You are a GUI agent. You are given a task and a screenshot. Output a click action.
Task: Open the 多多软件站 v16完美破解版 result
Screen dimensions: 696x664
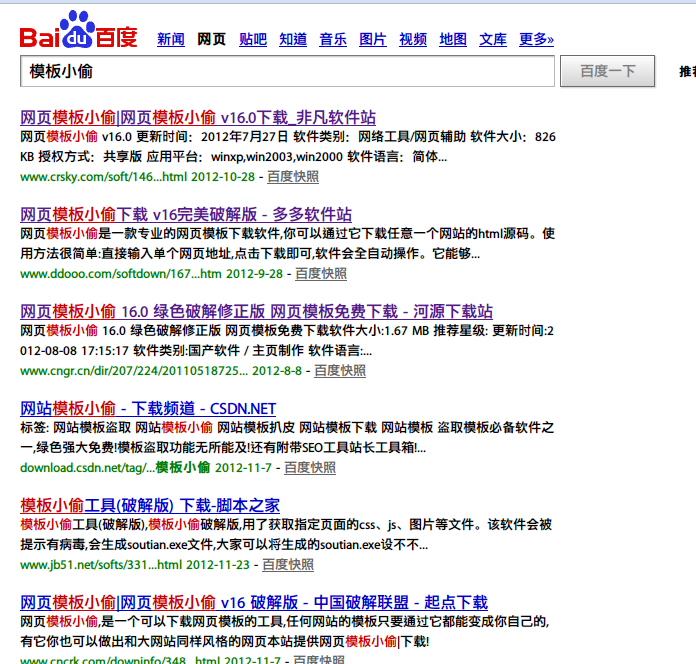click(186, 214)
